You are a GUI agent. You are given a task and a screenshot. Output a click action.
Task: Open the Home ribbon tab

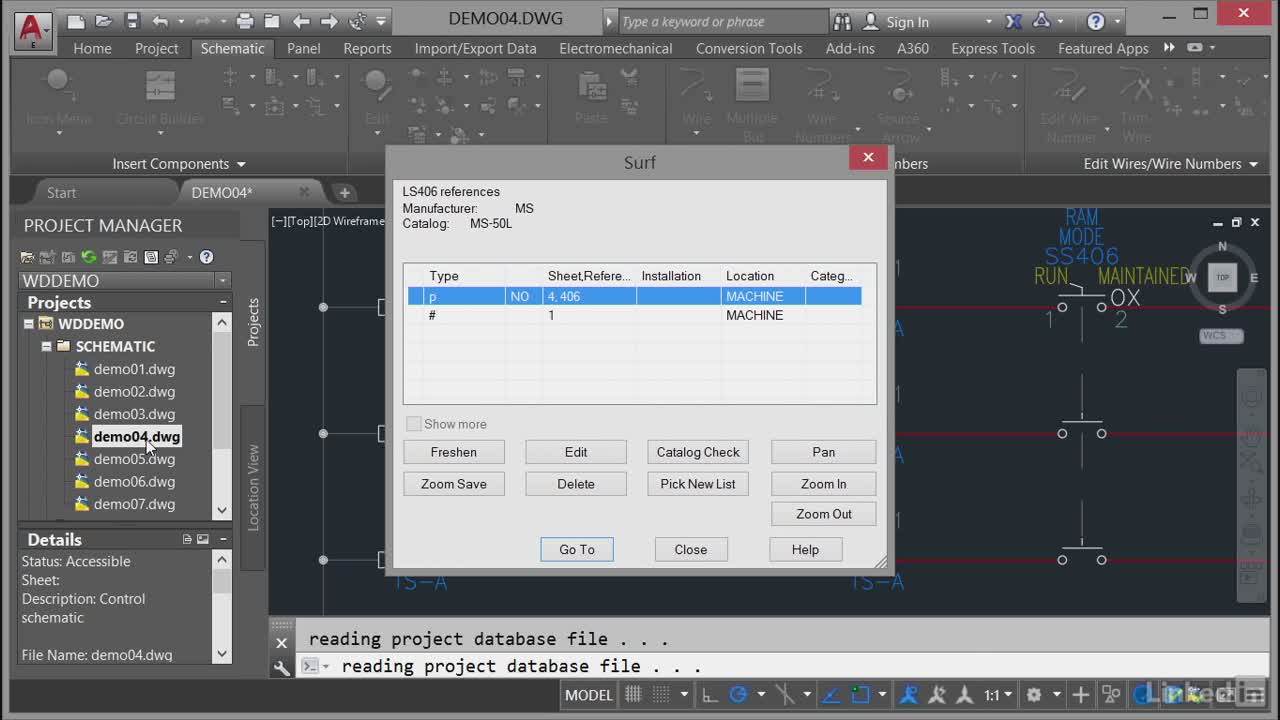[92, 48]
